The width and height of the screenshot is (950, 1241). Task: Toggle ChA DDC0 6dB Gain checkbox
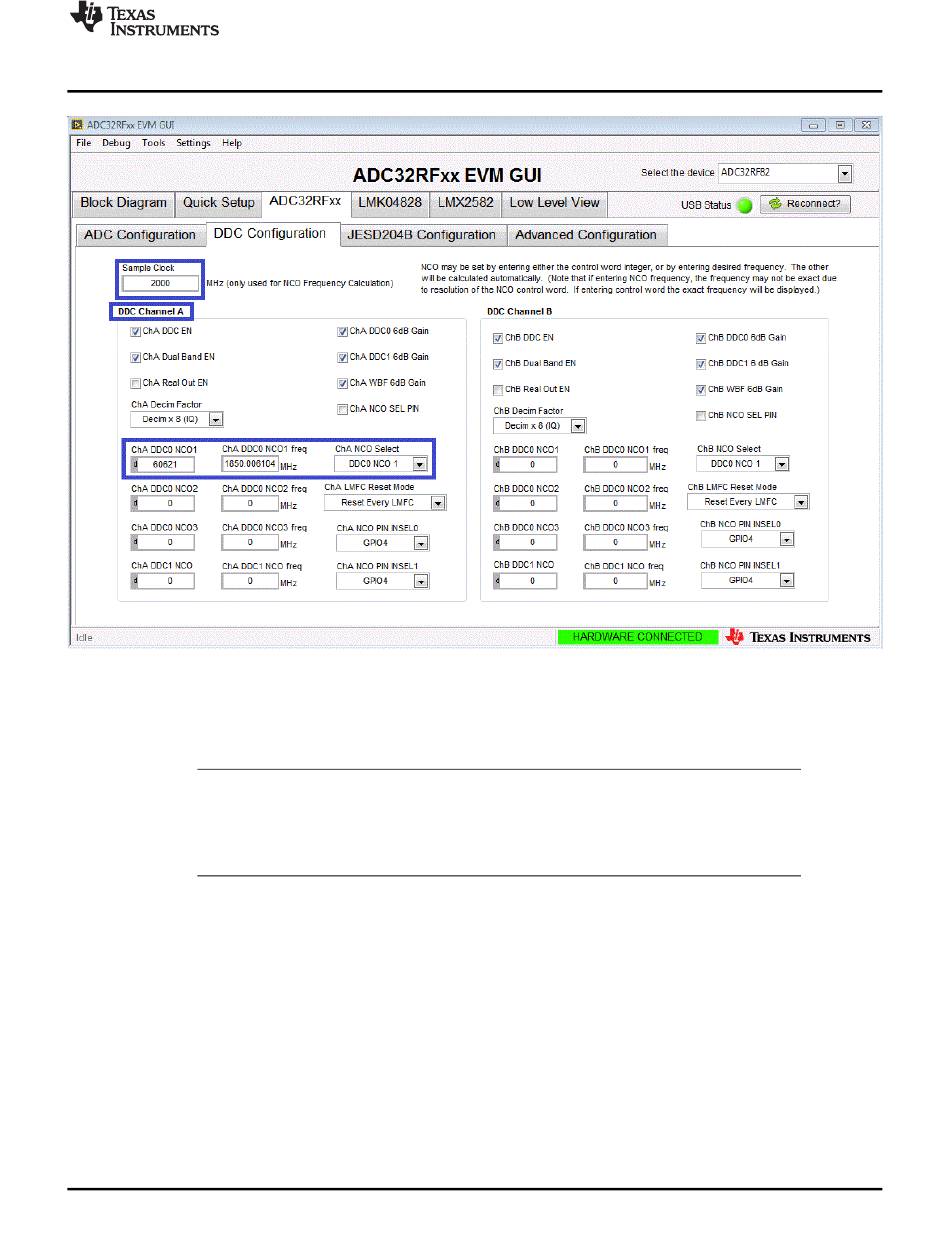pyautogui.click(x=343, y=332)
